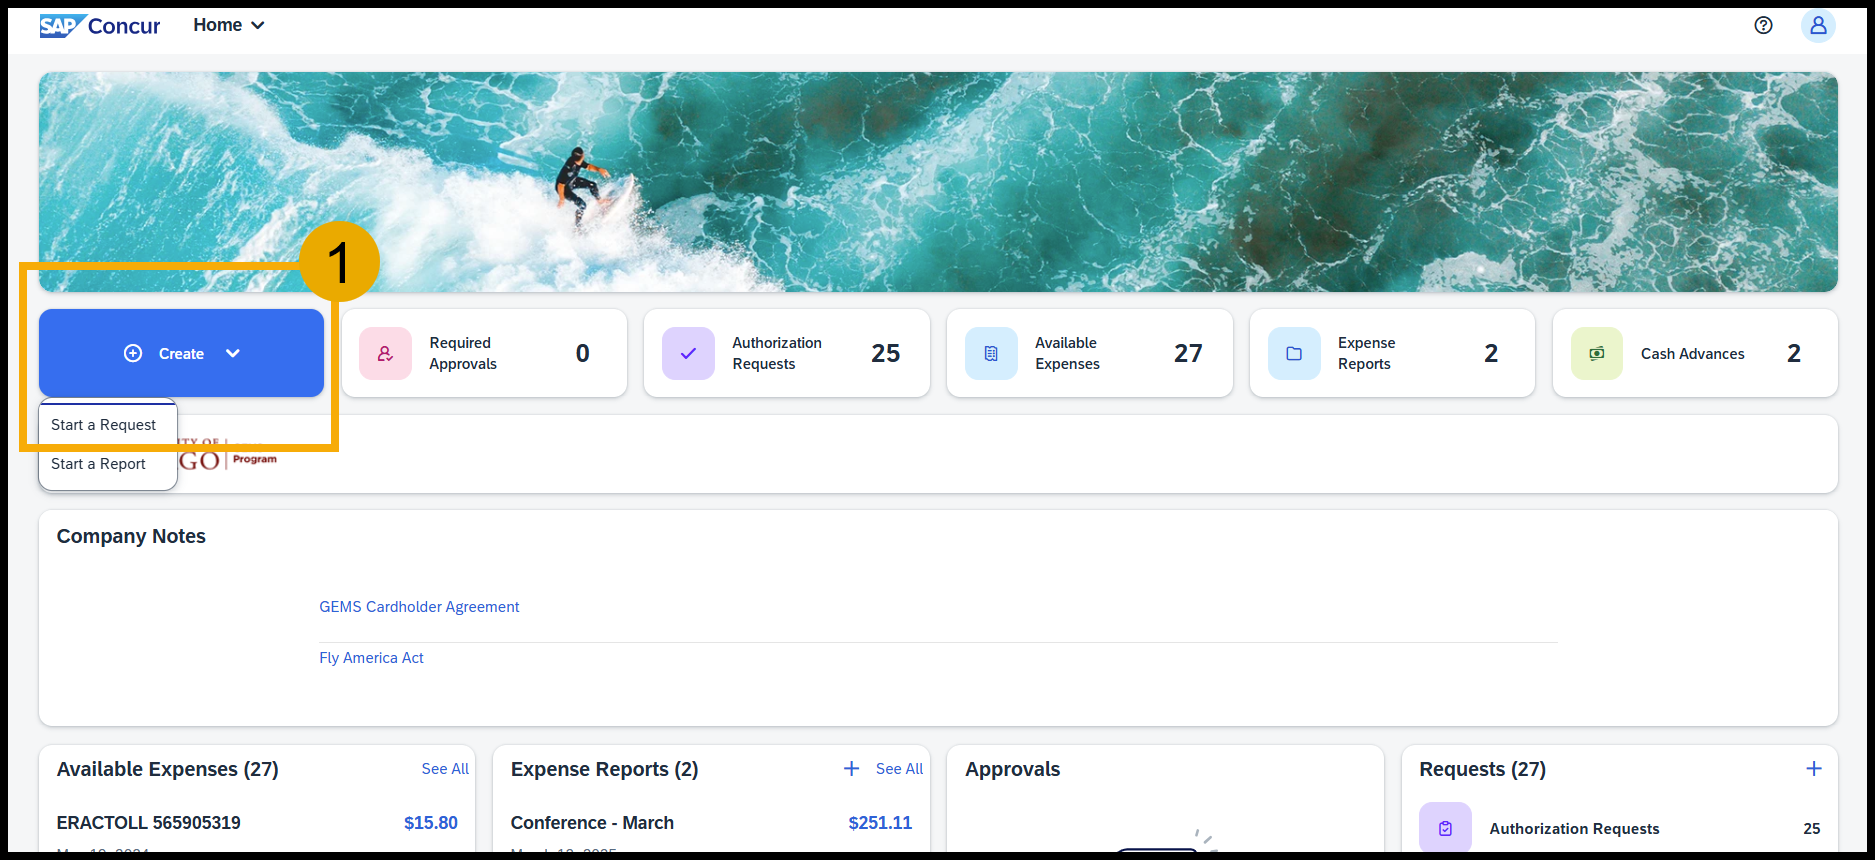Open the GEMS Cardholder Agreement link

coord(419,607)
